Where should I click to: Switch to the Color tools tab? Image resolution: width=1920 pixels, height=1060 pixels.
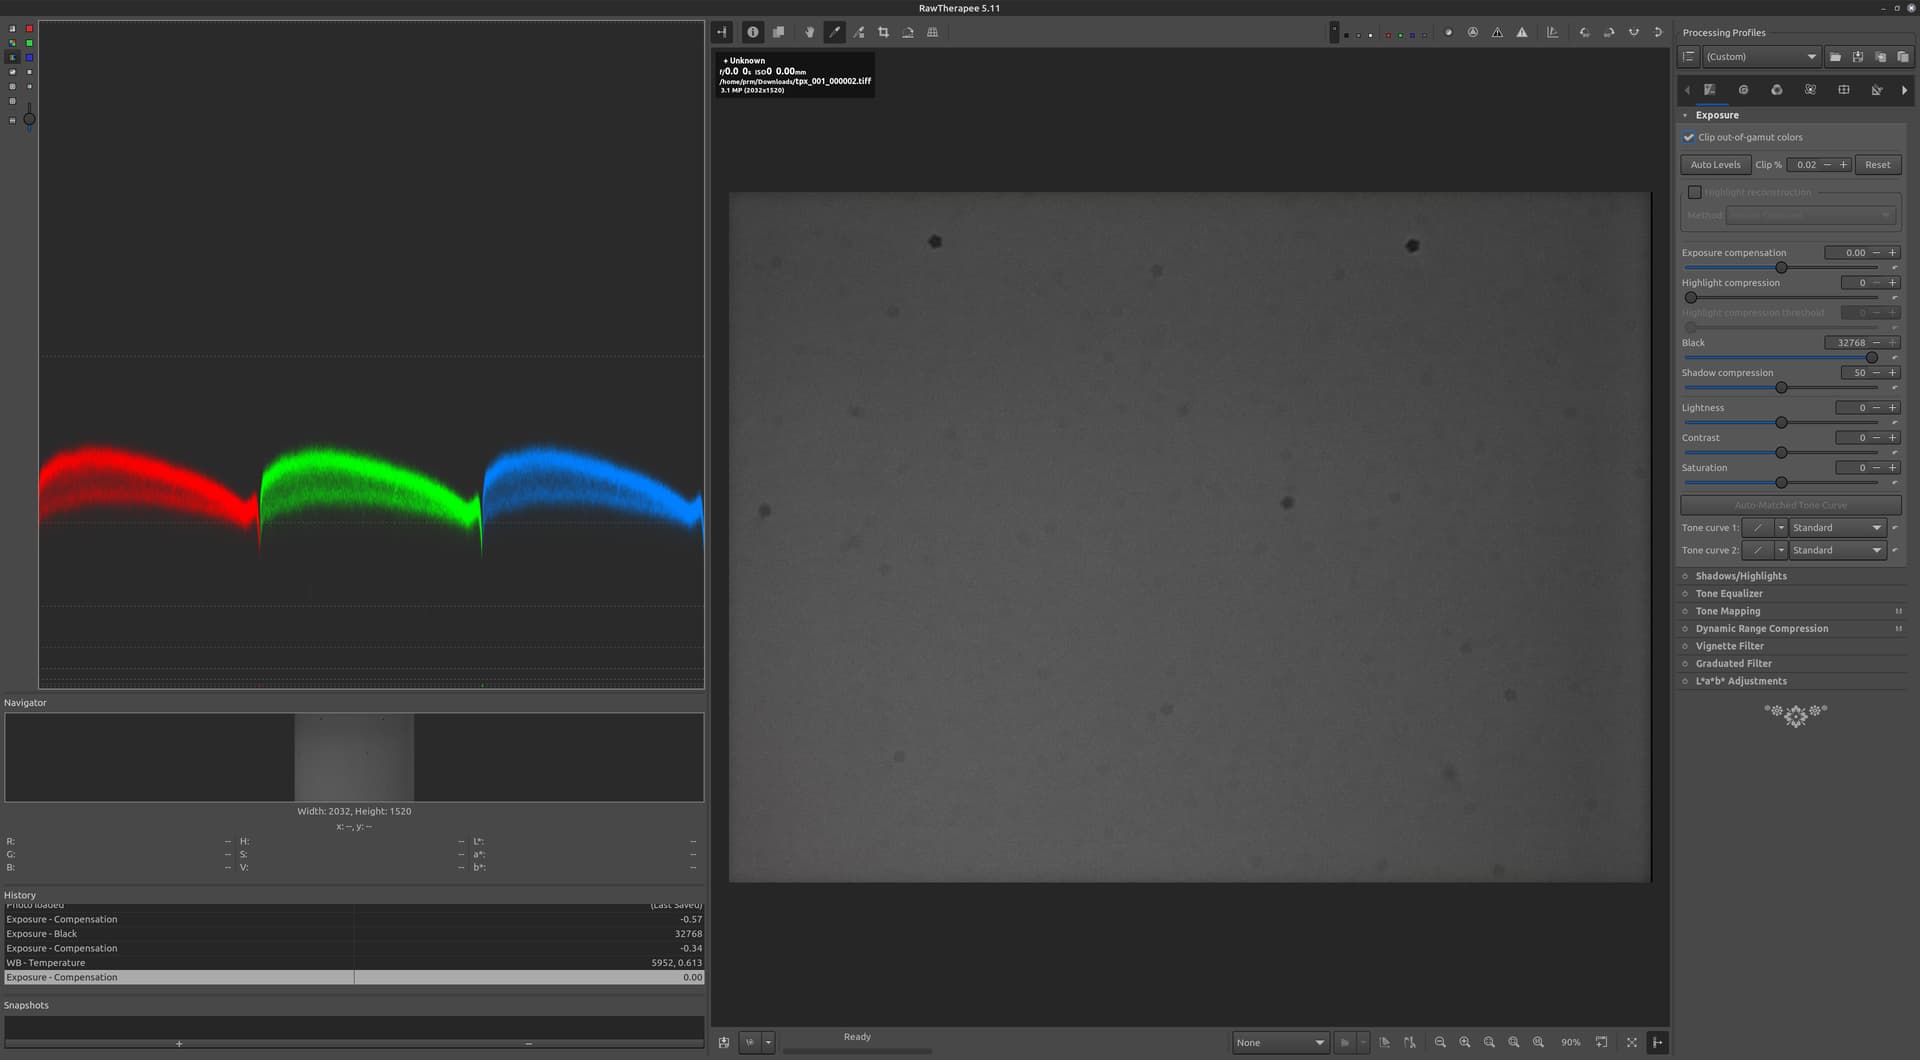click(x=1777, y=90)
